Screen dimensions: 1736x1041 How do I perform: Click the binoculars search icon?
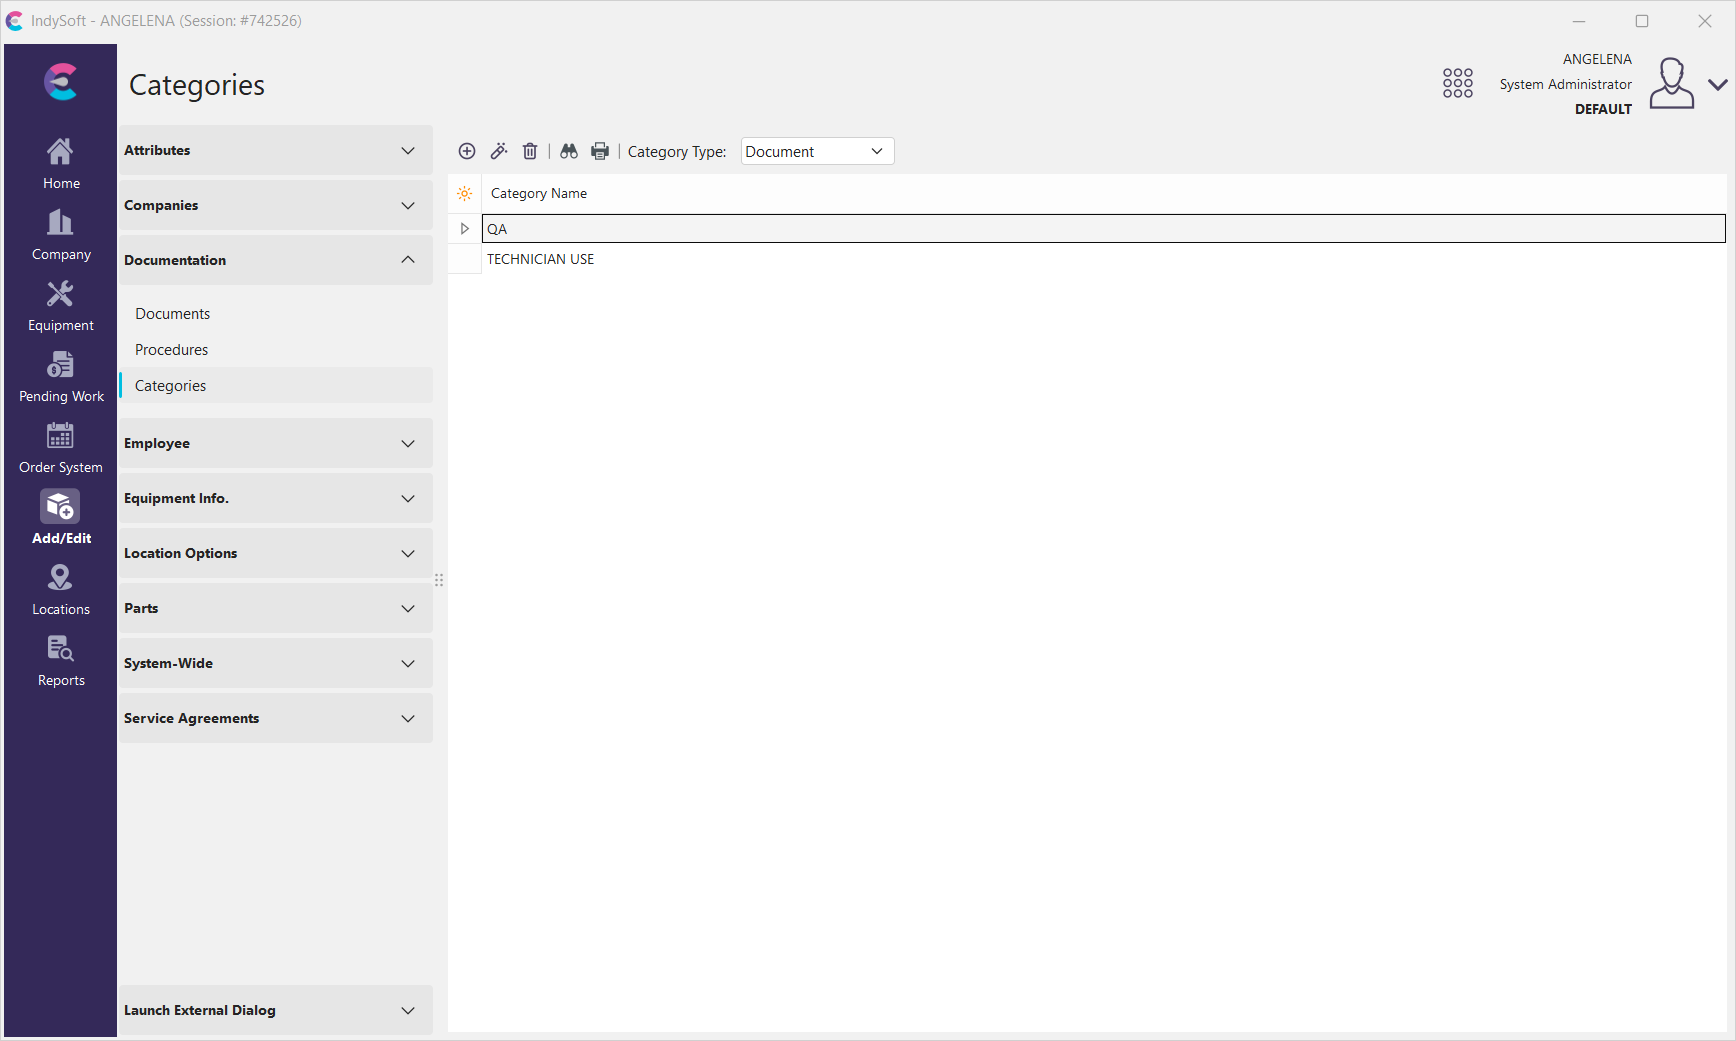(x=569, y=151)
